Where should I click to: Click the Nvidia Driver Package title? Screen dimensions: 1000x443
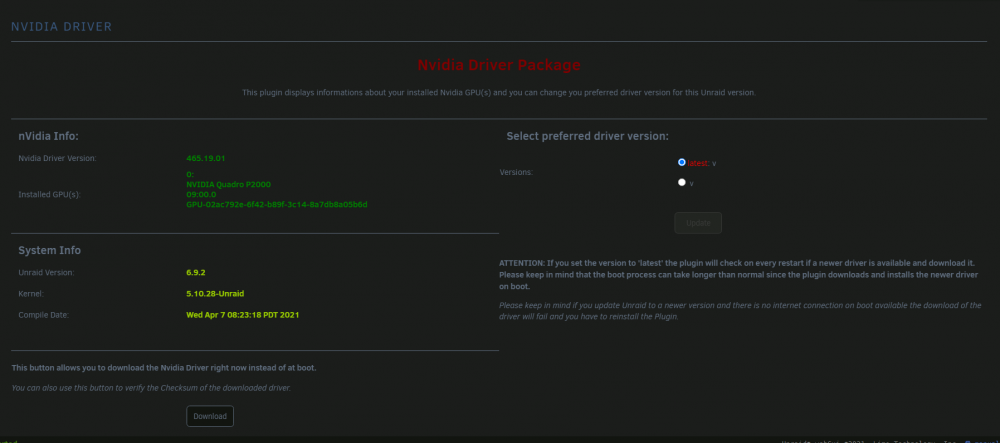[499, 65]
